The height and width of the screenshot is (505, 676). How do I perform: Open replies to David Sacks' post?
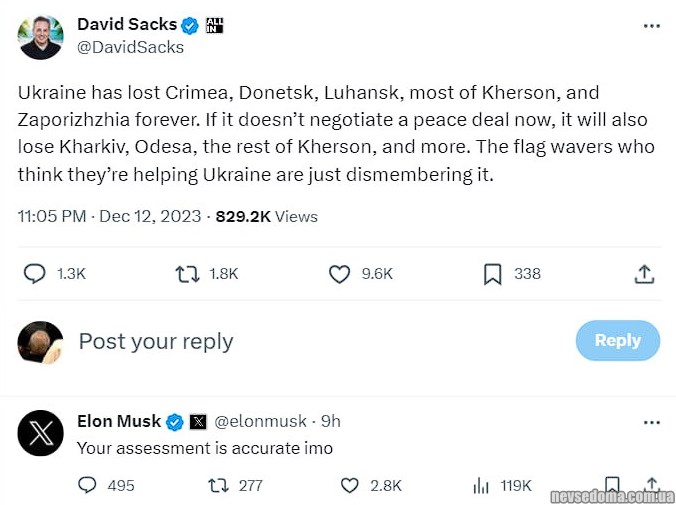point(35,274)
